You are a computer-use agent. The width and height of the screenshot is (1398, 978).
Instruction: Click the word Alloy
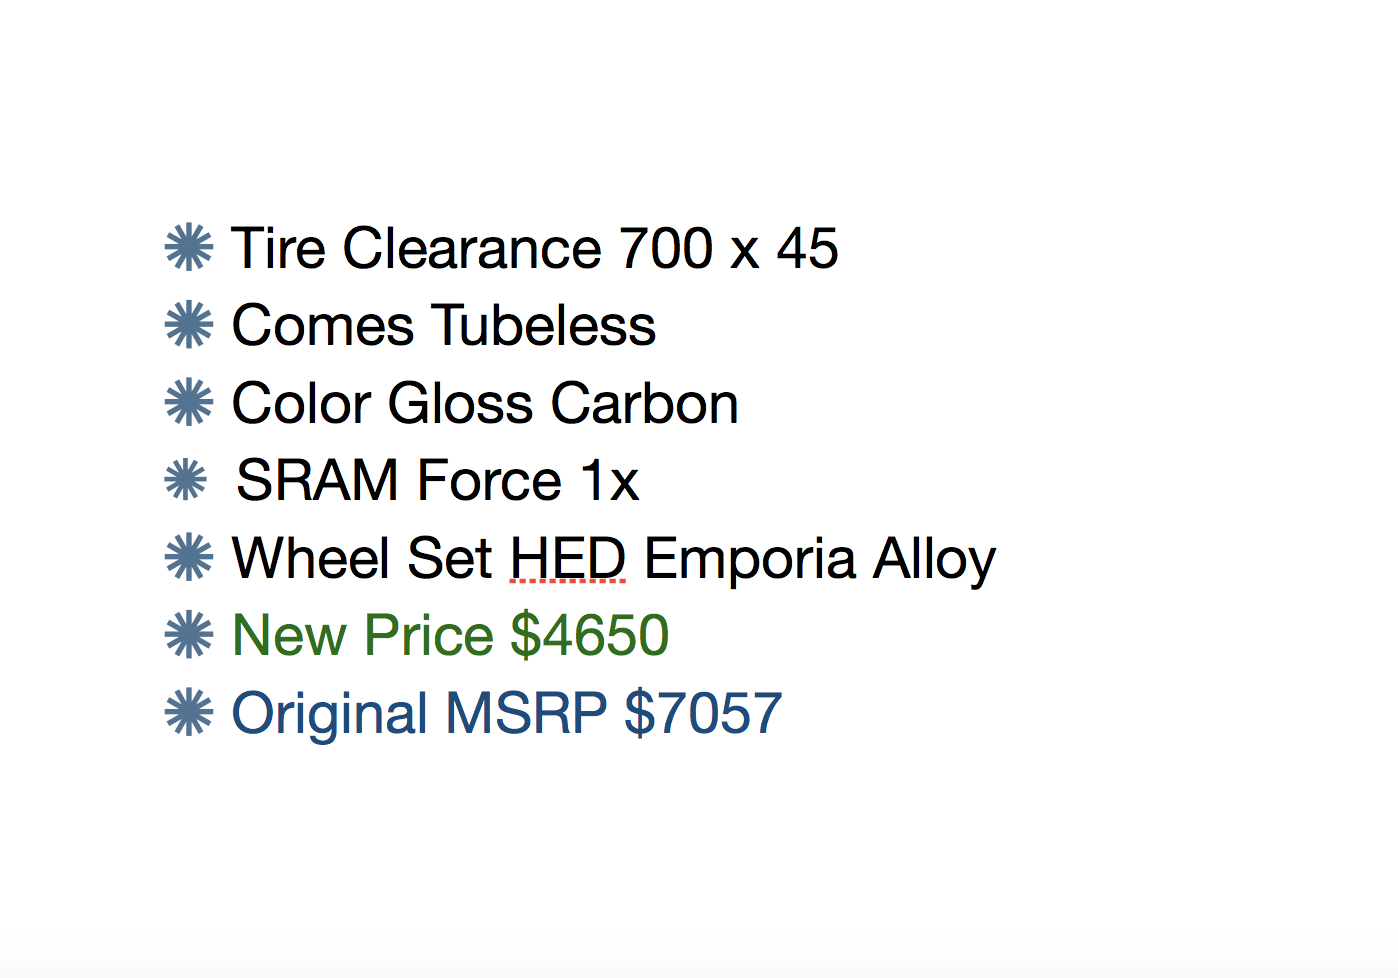click(934, 558)
